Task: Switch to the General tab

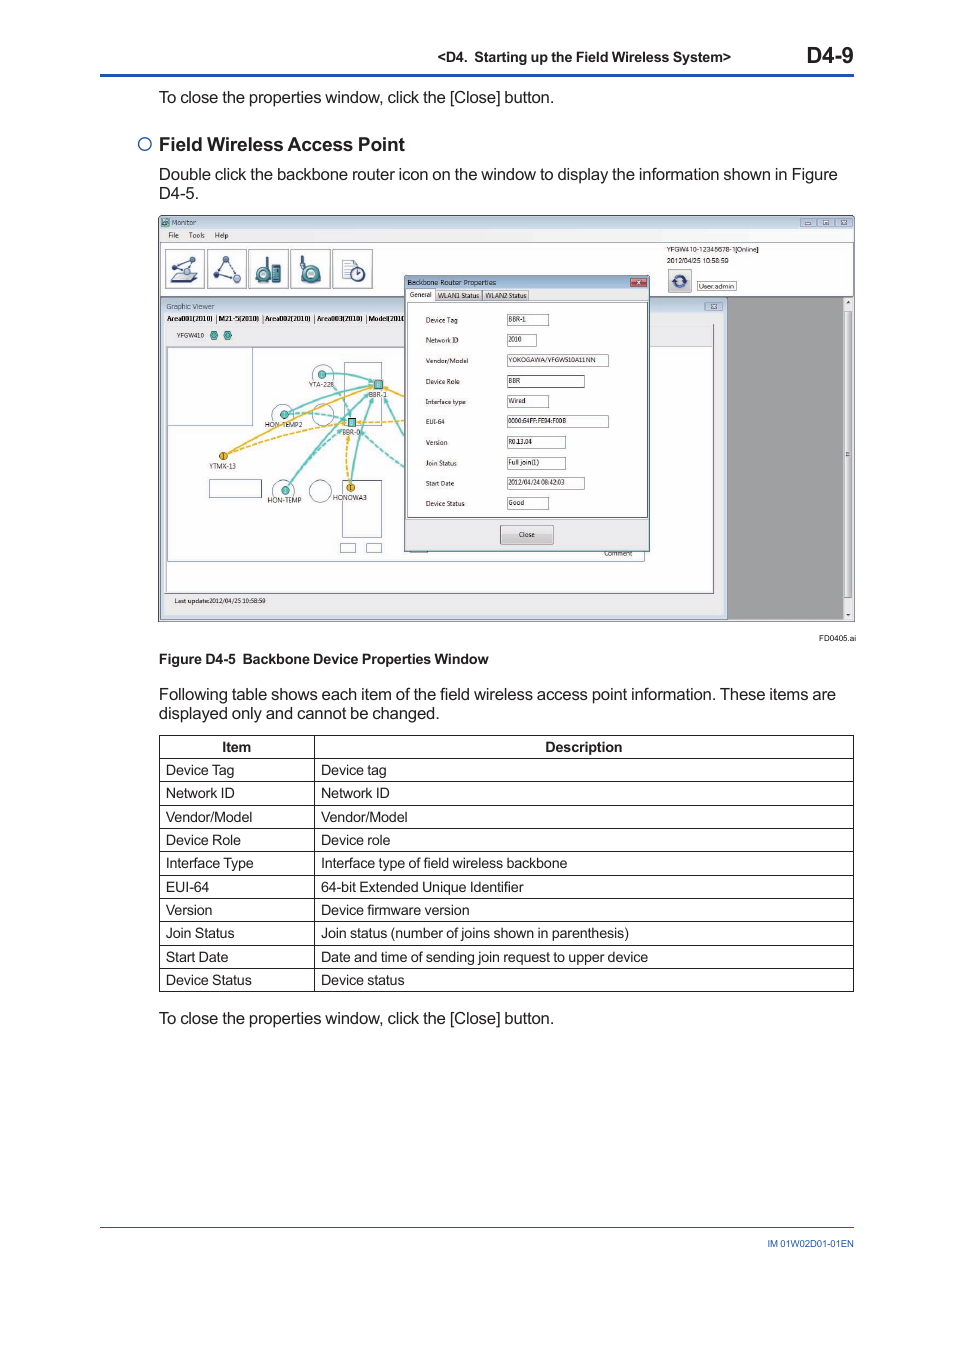Action: (x=420, y=295)
